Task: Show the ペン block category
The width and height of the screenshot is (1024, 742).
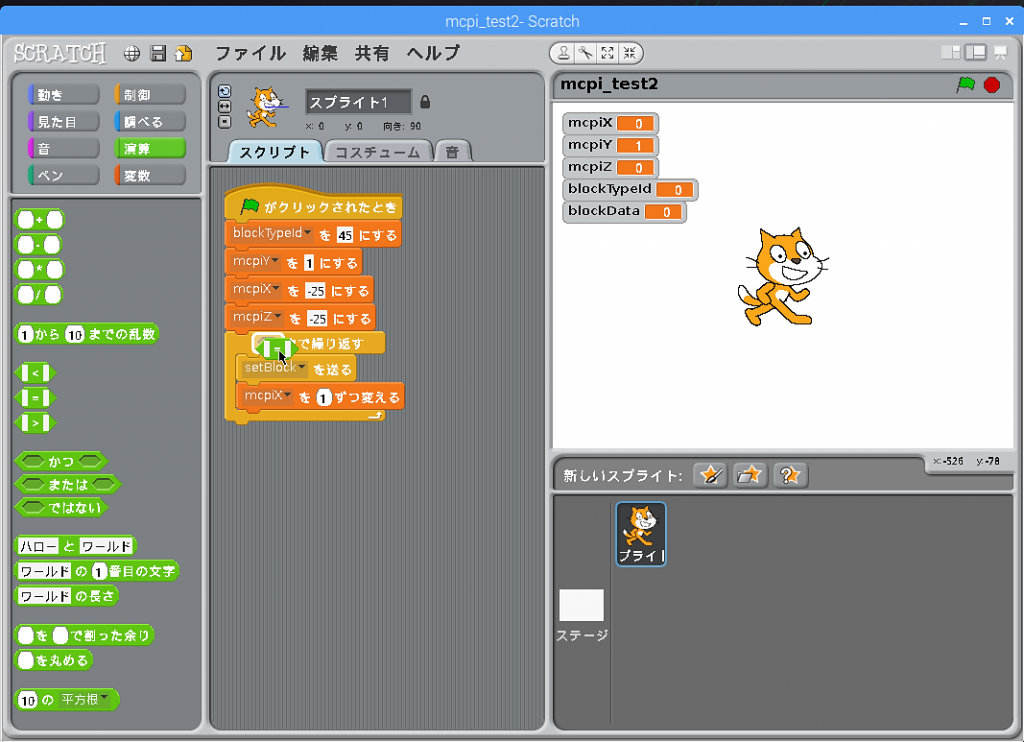Action: [x=64, y=175]
